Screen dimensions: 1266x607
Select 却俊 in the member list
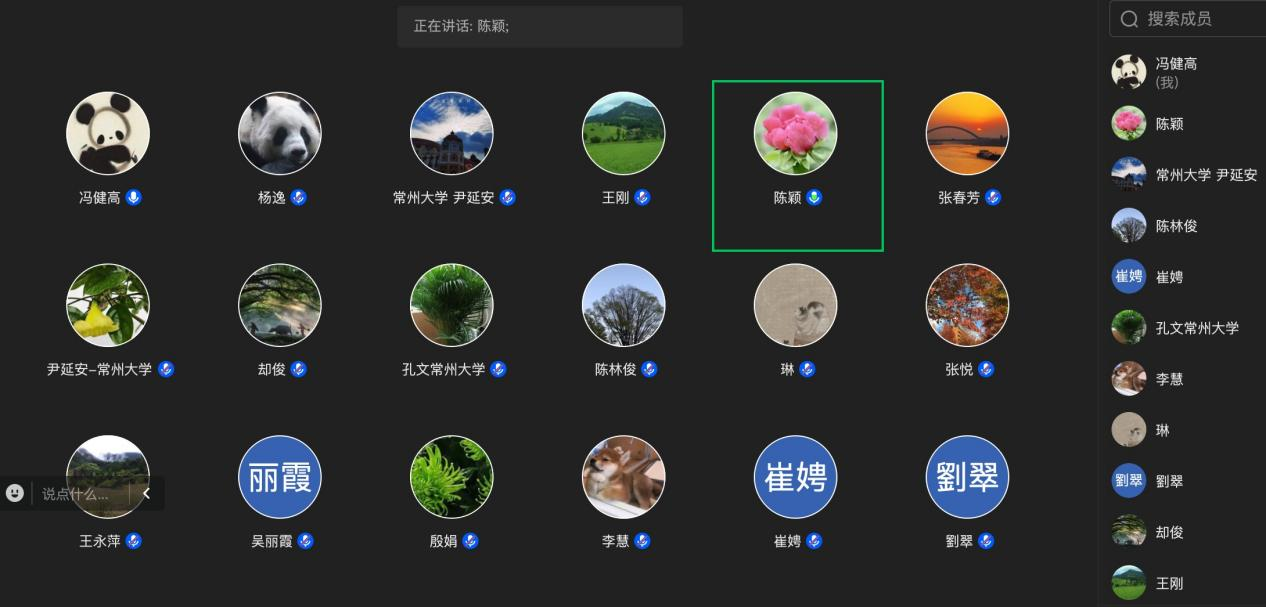pyautogui.click(x=1188, y=532)
